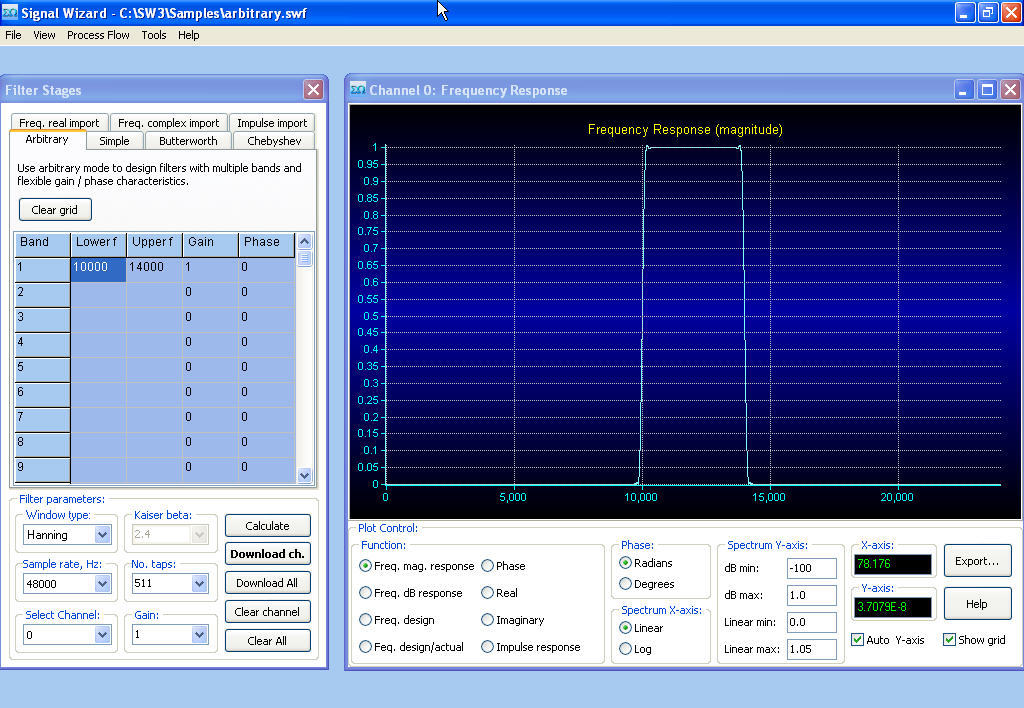Screen dimensions: 1024x708
Task: Select the Phase function radio button
Action: [487, 566]
